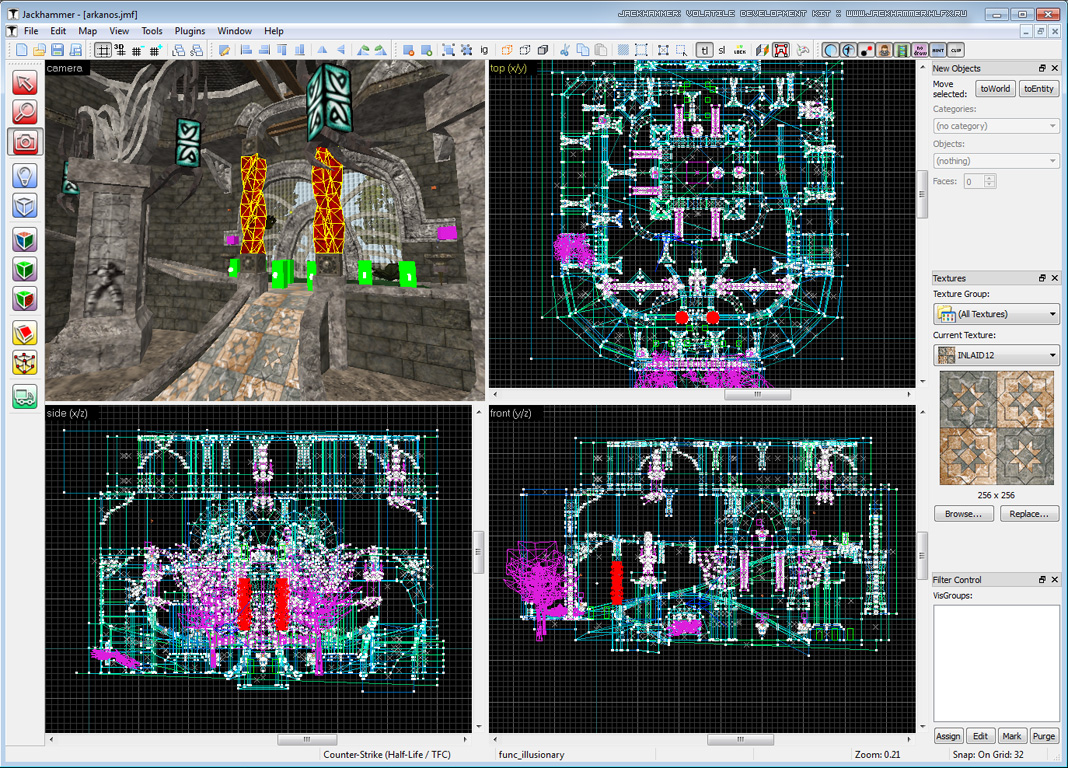
Task: Expand the Texture Group dropdown
Action: 996,314
